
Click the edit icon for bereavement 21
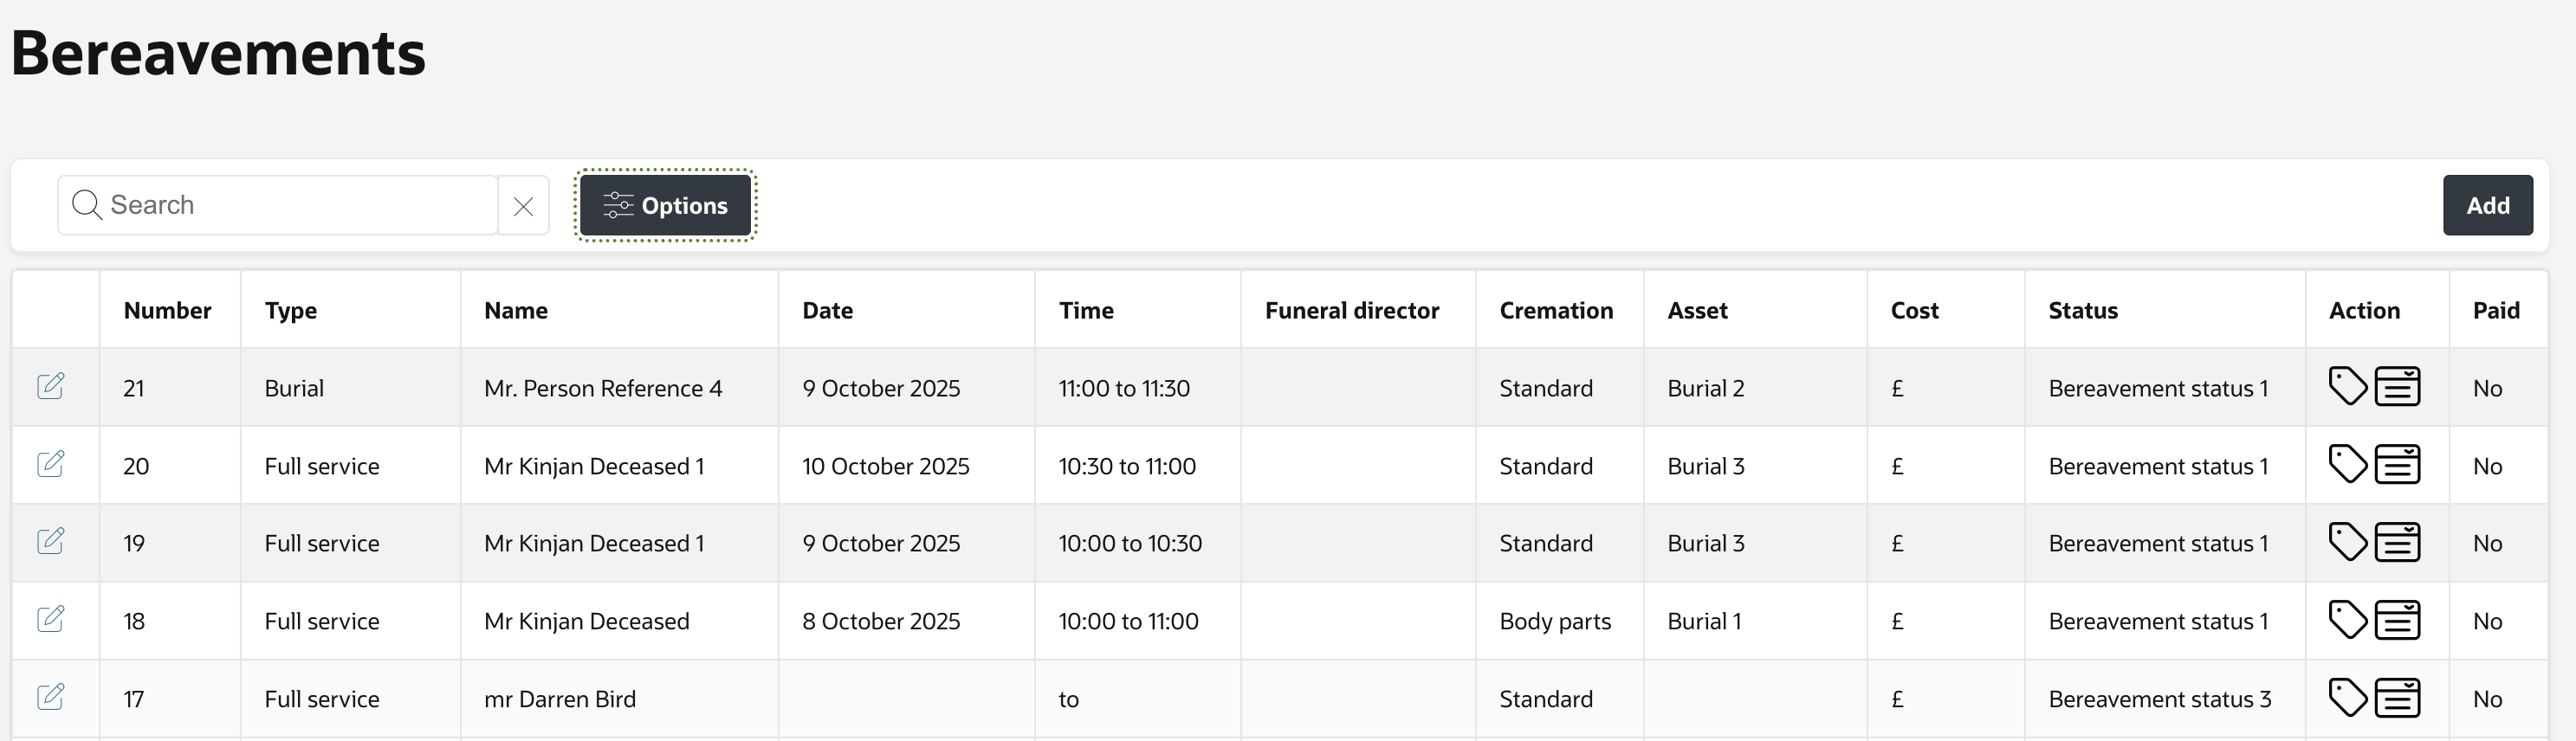click(50, 386)
